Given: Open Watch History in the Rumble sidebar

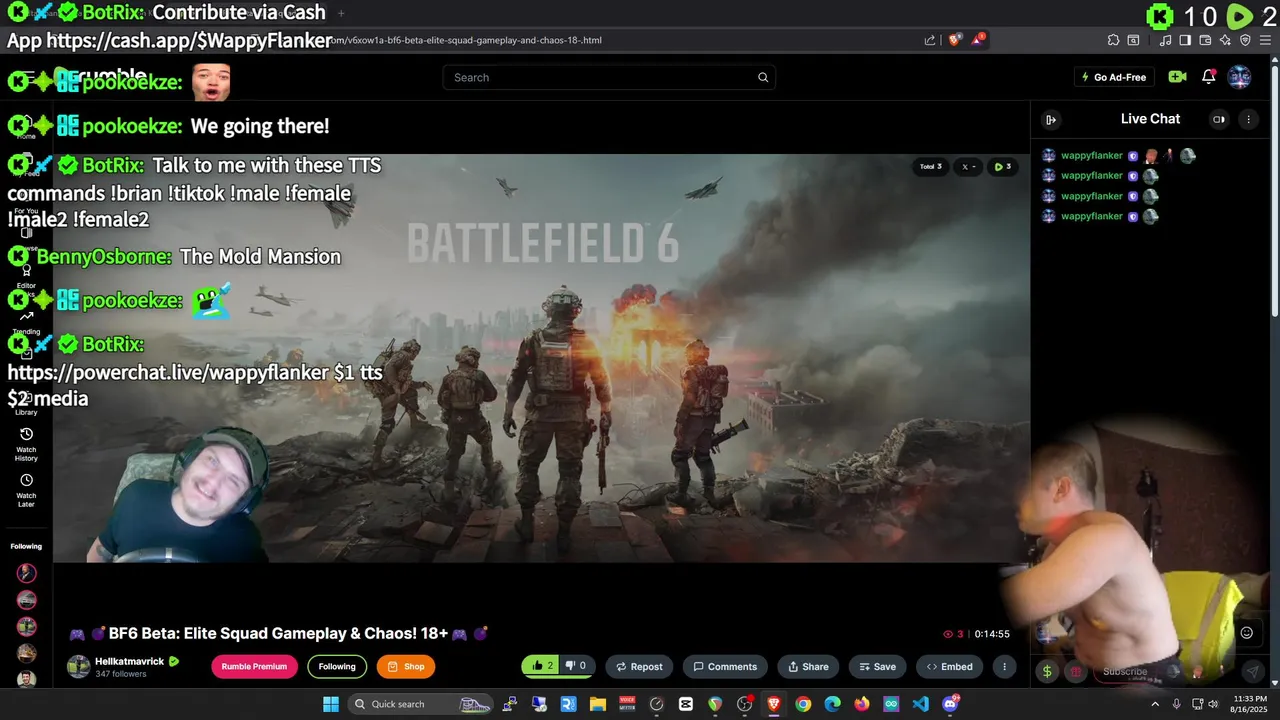Looking at the screenshot, I should click(26, 444).
